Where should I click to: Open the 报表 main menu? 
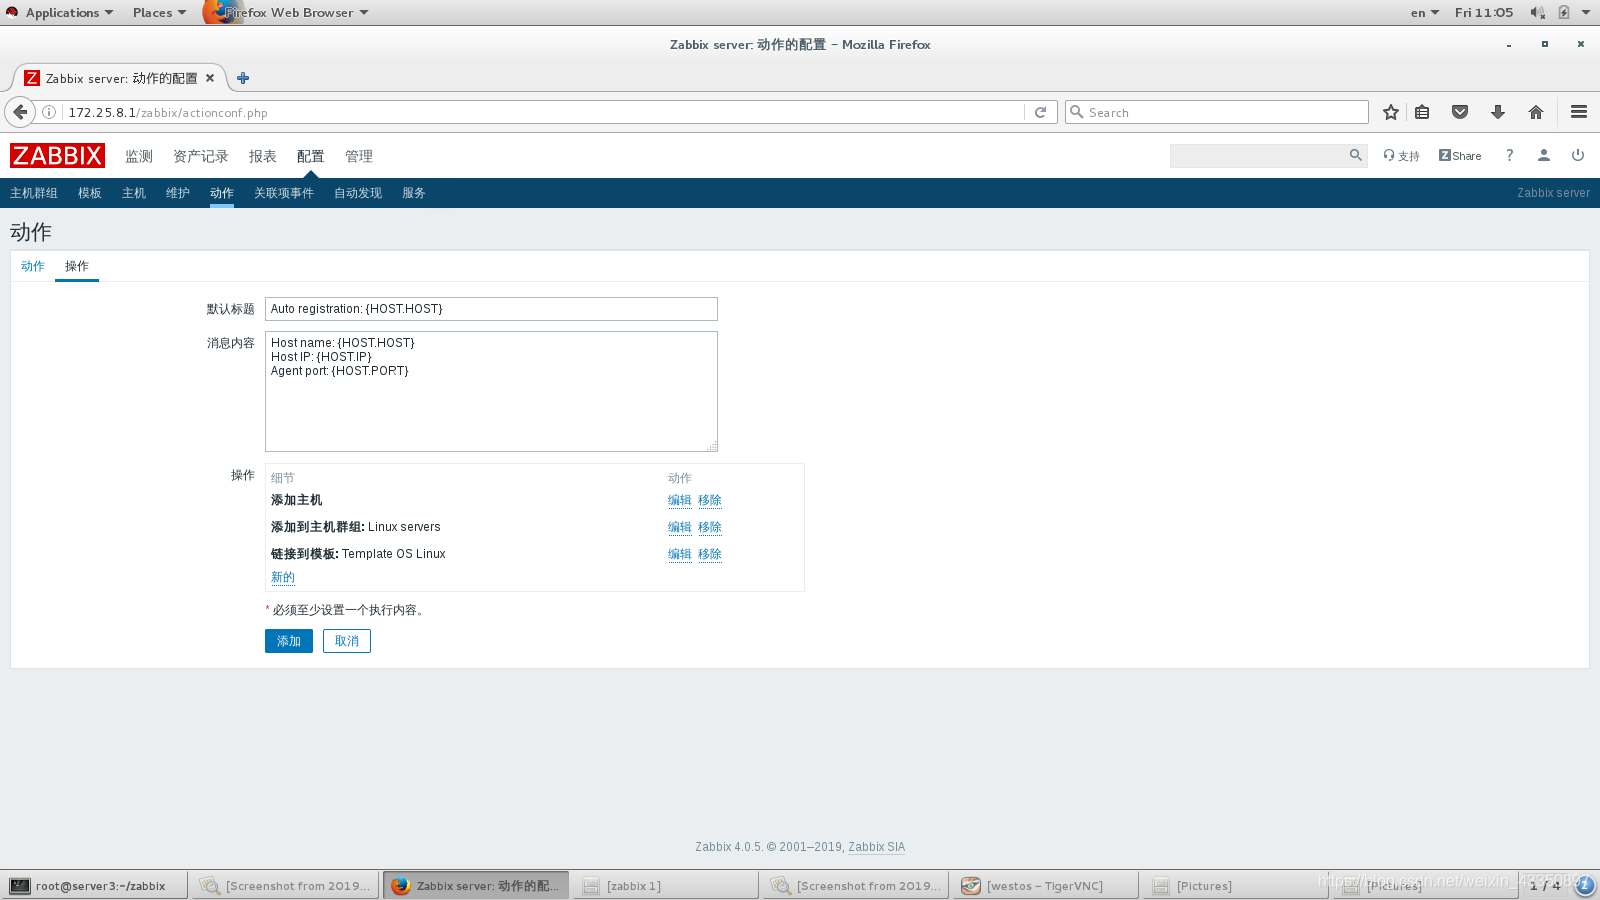pos(263,156)
